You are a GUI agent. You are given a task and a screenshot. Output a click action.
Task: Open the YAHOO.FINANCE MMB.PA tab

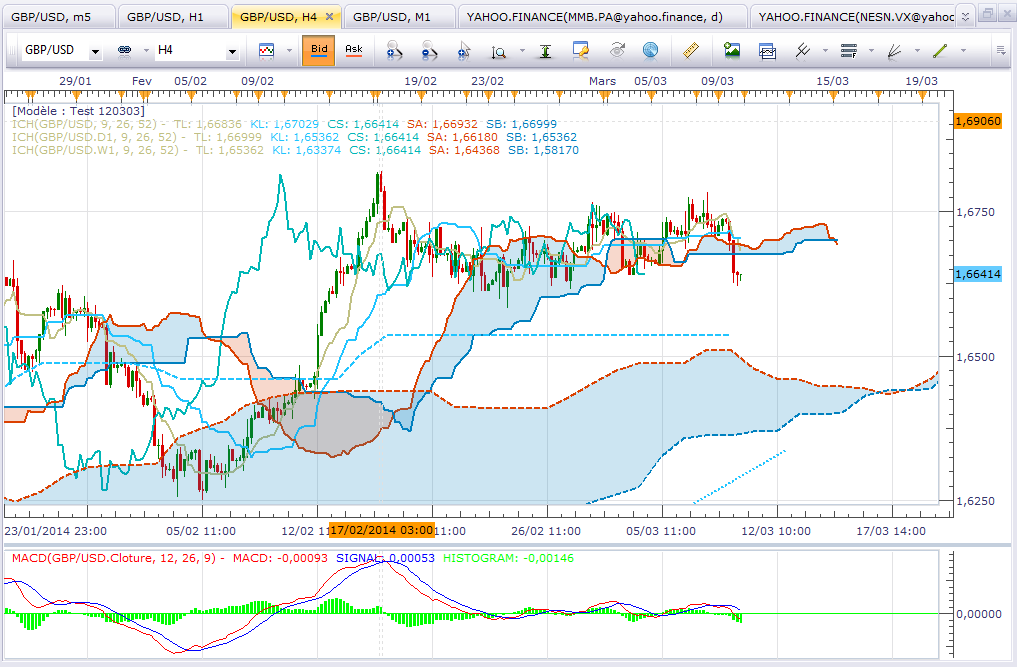[602, 17]
